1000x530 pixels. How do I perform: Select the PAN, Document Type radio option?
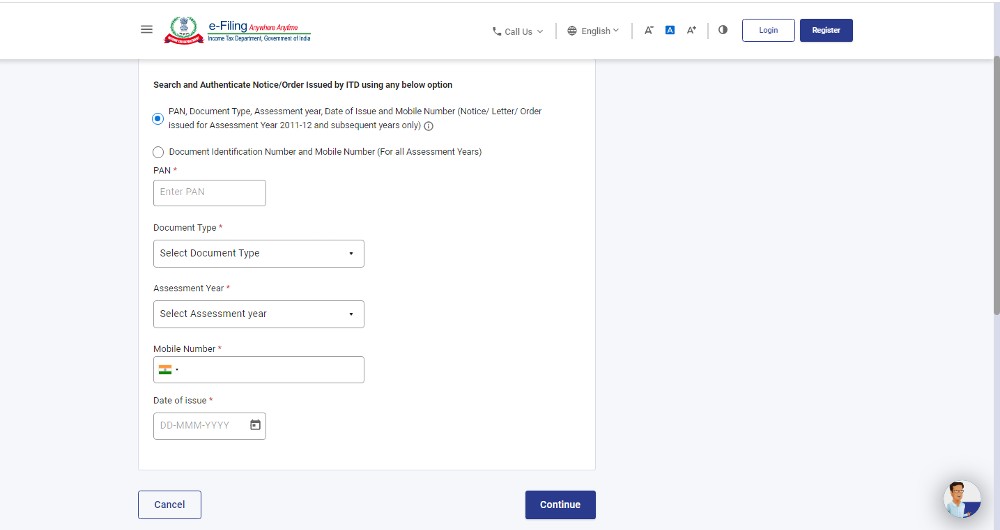(158, 119)
